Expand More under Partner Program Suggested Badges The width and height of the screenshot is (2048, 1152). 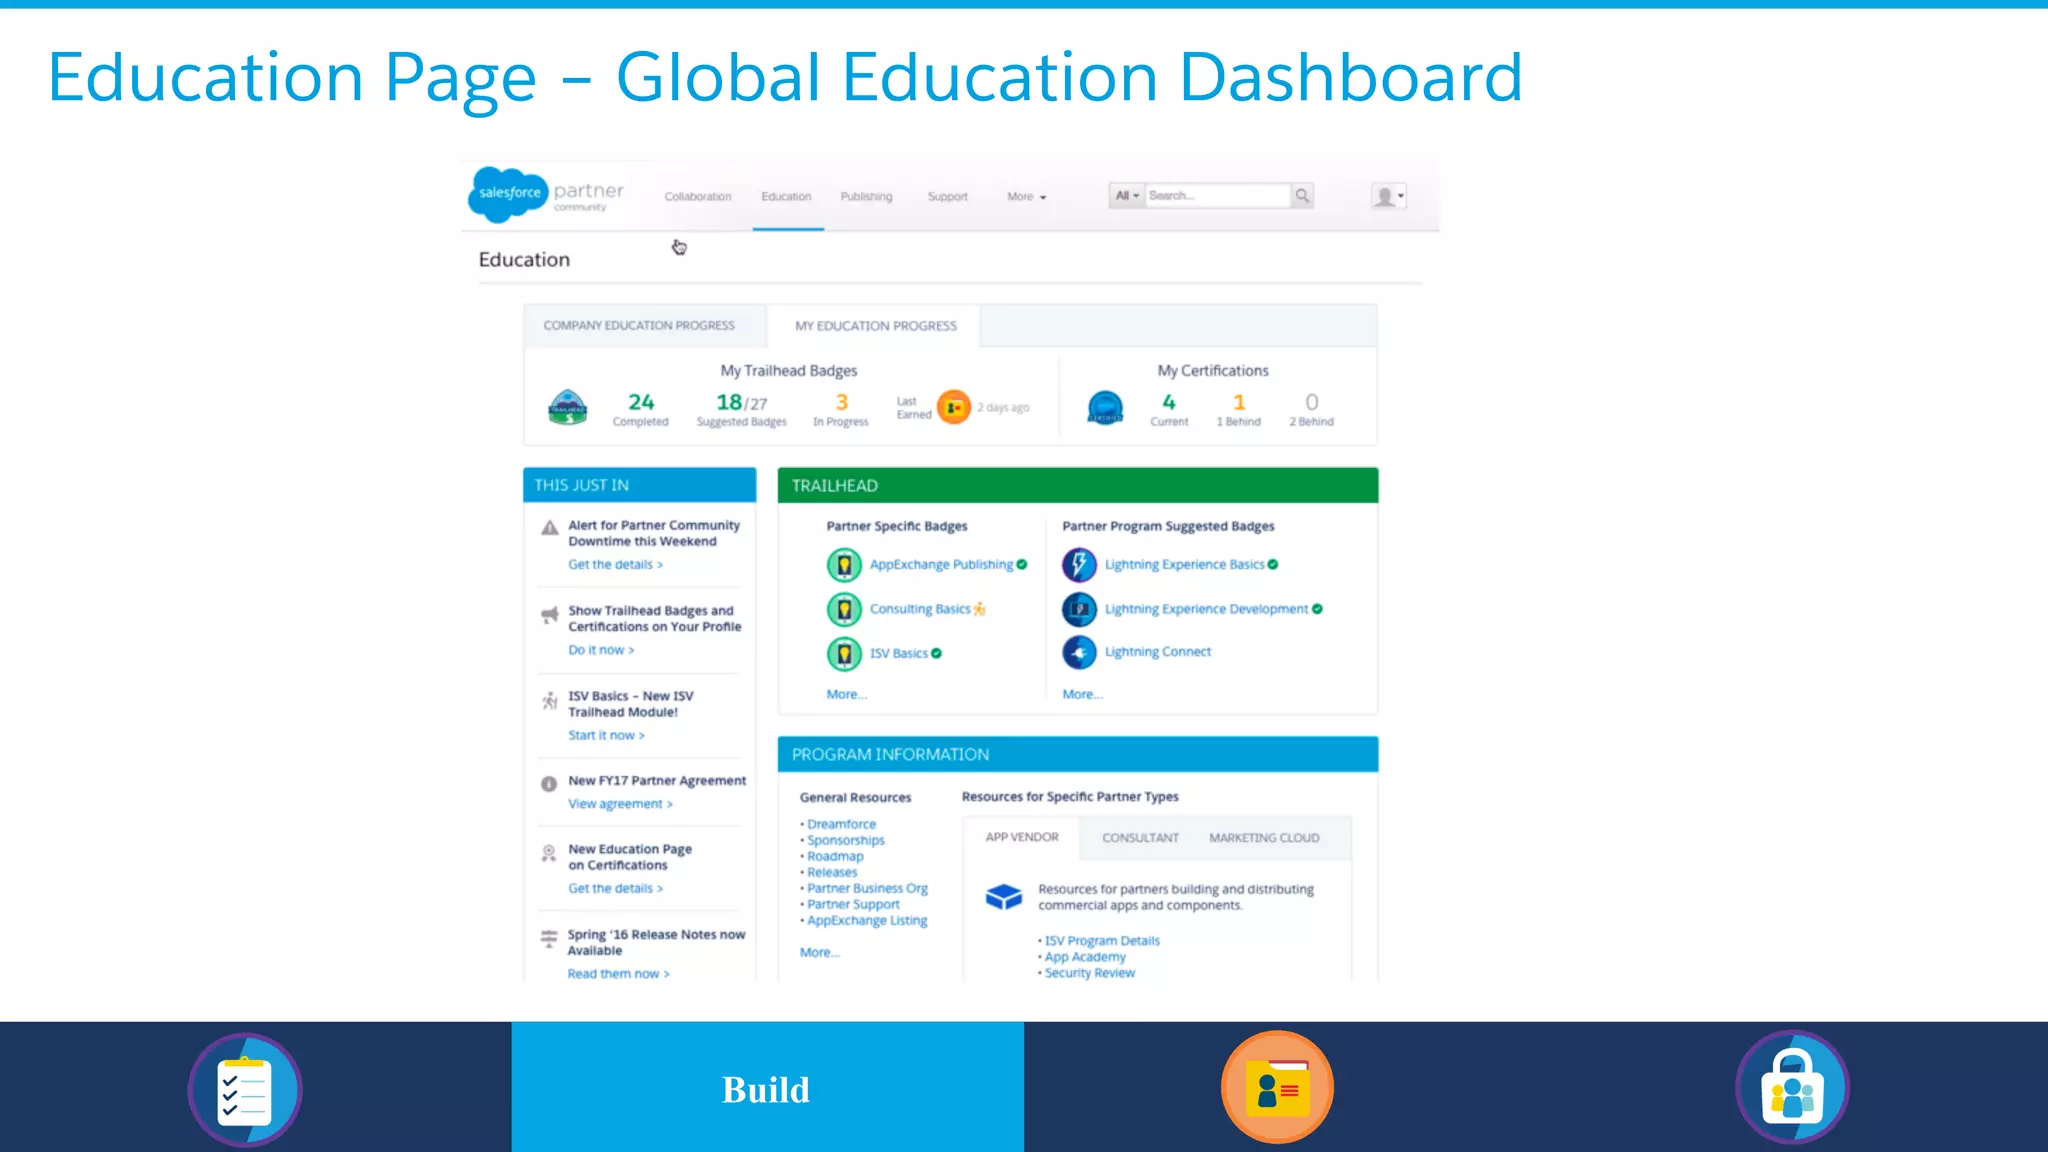[x=1082, y=695]
